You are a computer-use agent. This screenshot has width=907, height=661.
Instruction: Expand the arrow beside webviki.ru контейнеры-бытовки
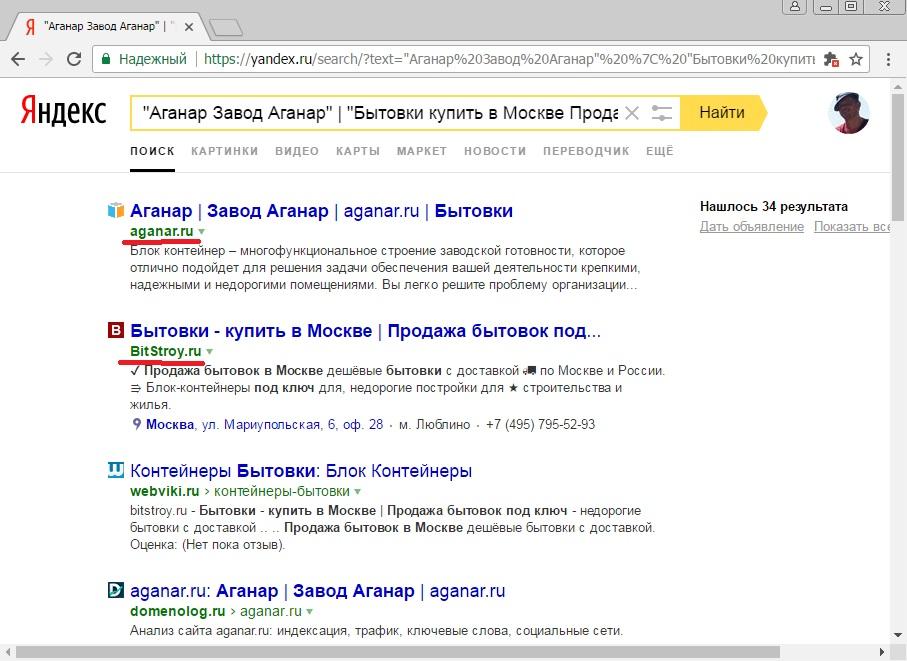click(x=357, y=492)
